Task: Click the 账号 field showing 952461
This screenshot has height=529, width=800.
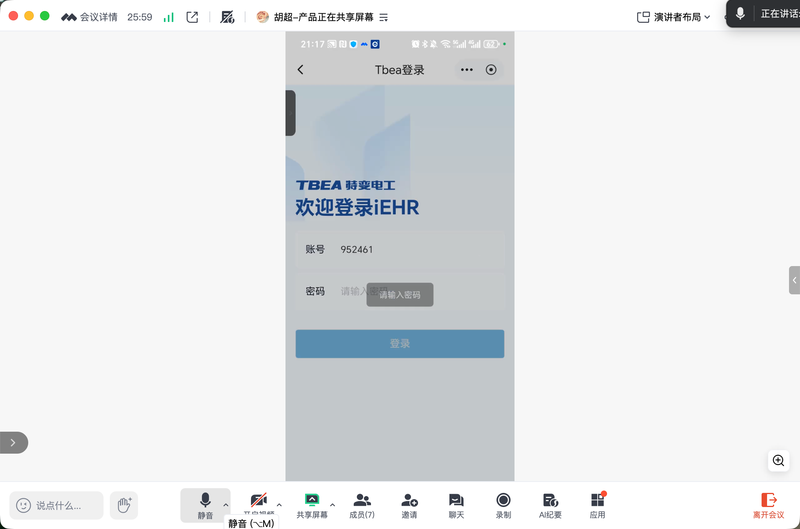Action: [x=400, y=249]
